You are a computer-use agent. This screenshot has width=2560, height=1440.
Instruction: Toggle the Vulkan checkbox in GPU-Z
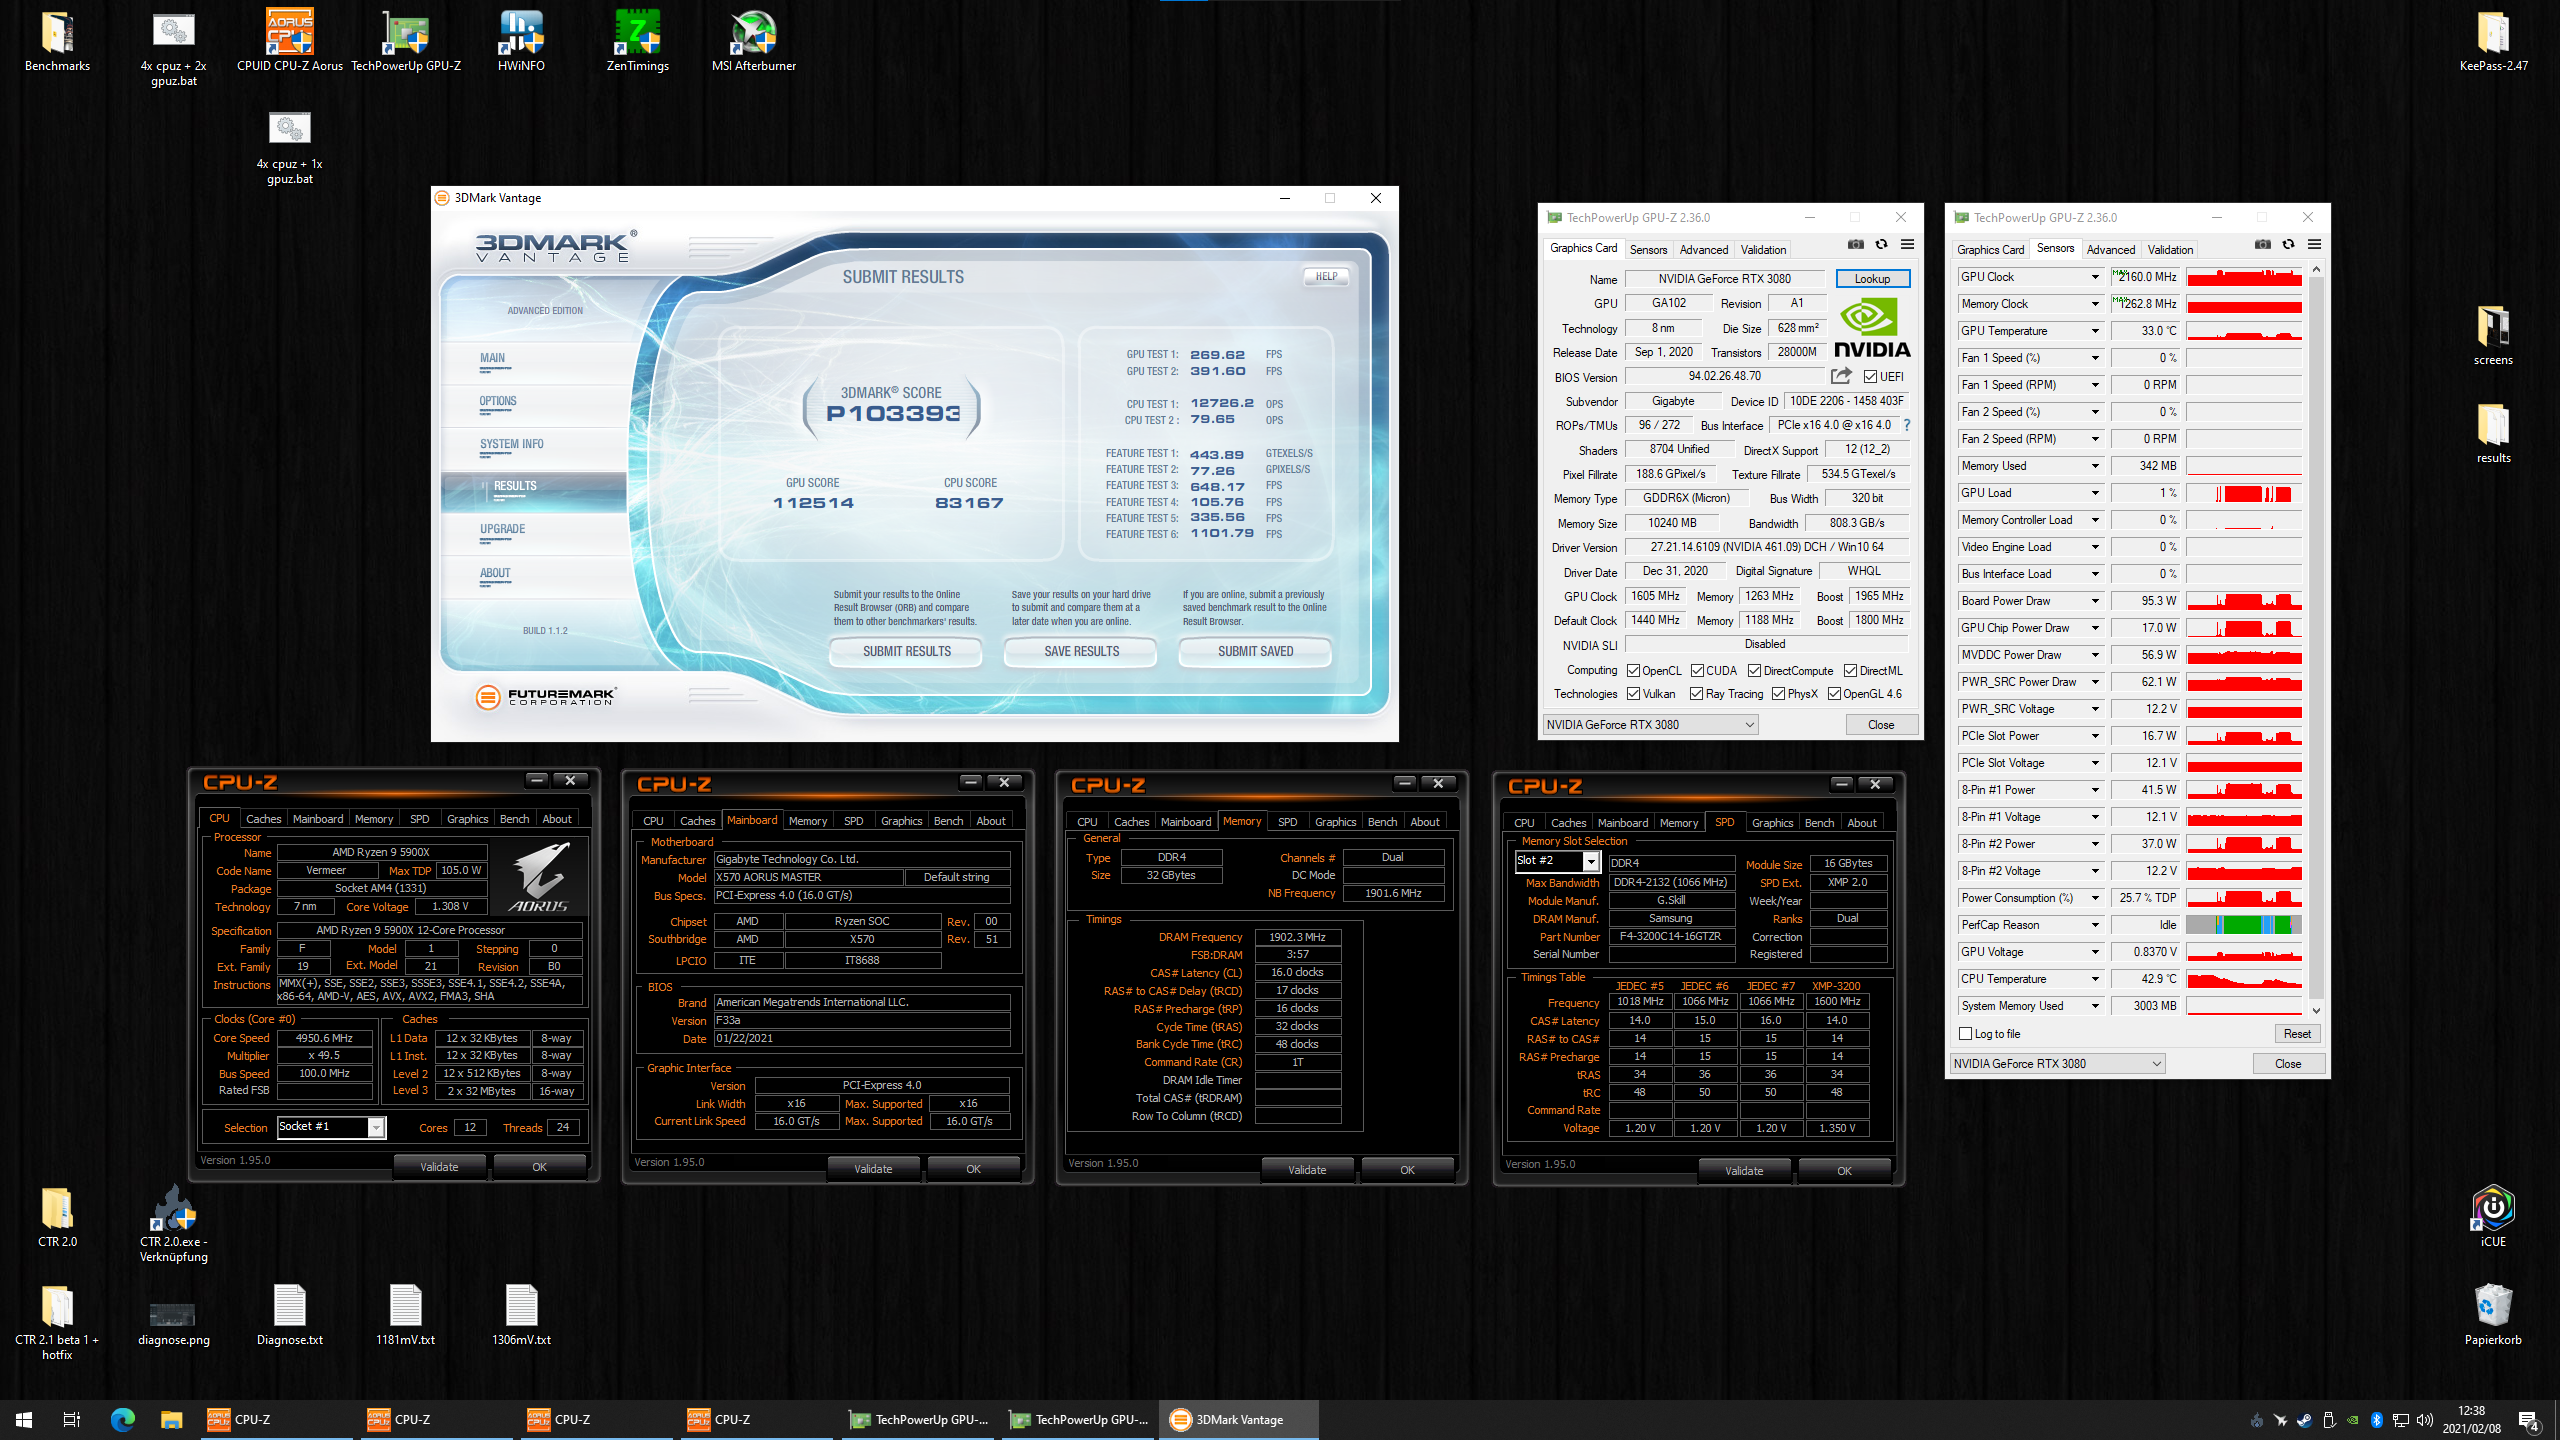pos(1633,694)
